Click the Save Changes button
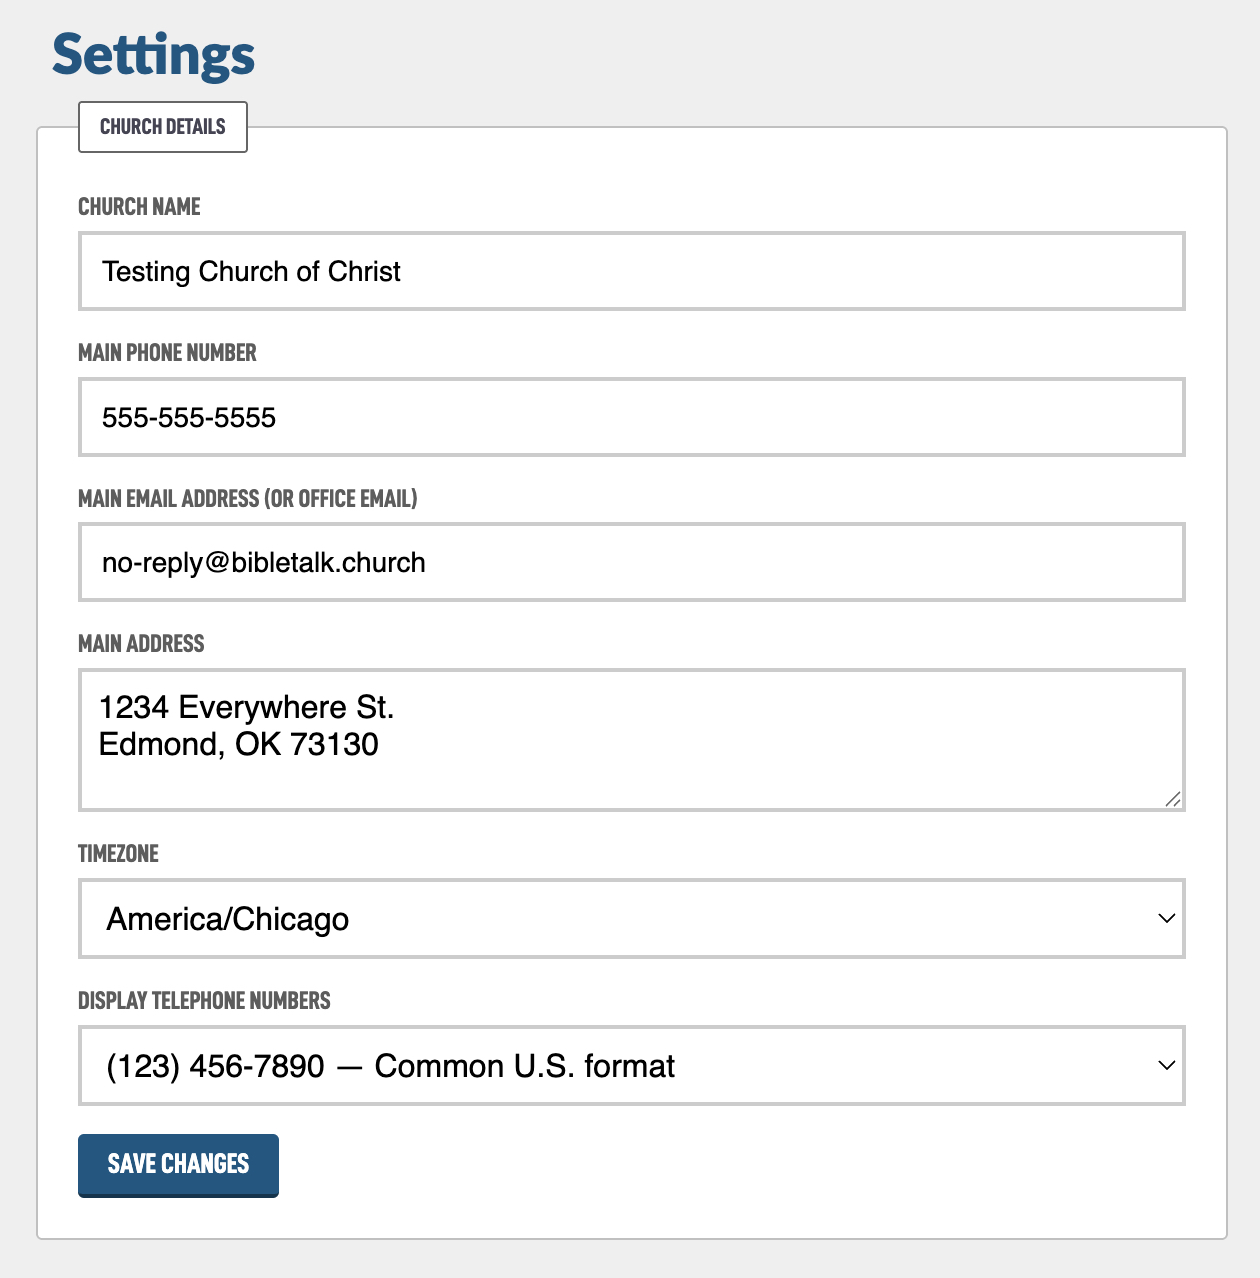This screenshot has width=1260, height=1278. pos(178,1165)
